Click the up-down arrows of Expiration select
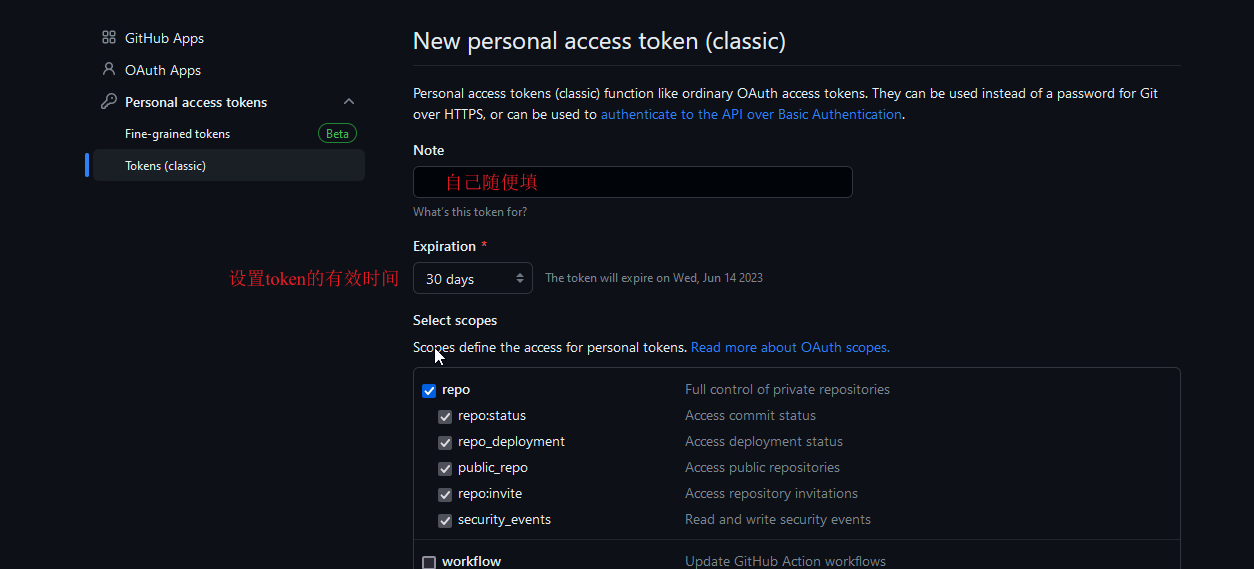 [520, 279]
